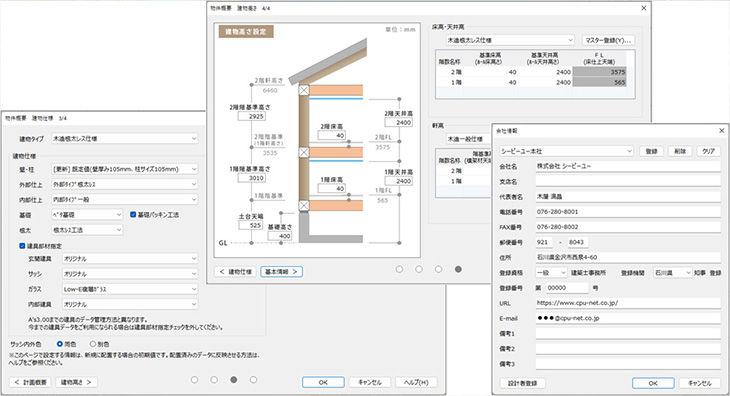Open the 登録資格 一級 dropdown

pyautogui.click(x=551, y=273)
